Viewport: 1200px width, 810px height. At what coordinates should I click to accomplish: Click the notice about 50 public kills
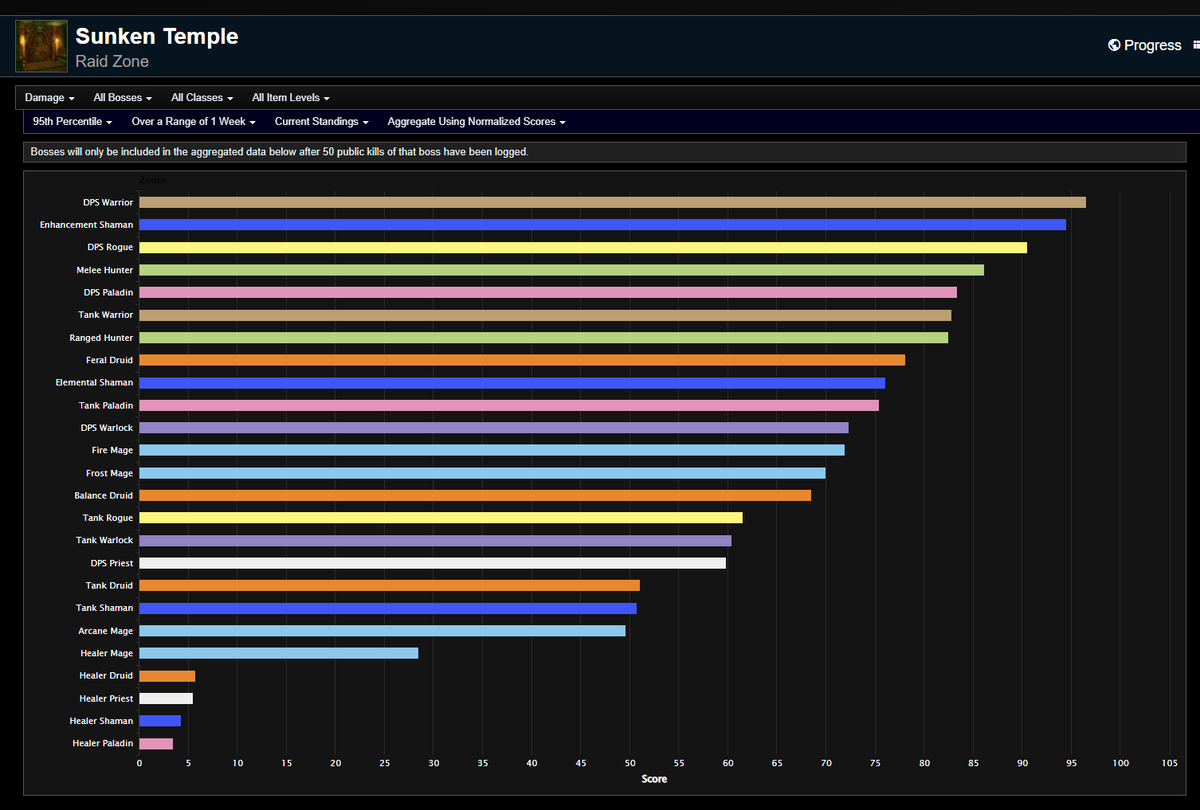point(279,152)
